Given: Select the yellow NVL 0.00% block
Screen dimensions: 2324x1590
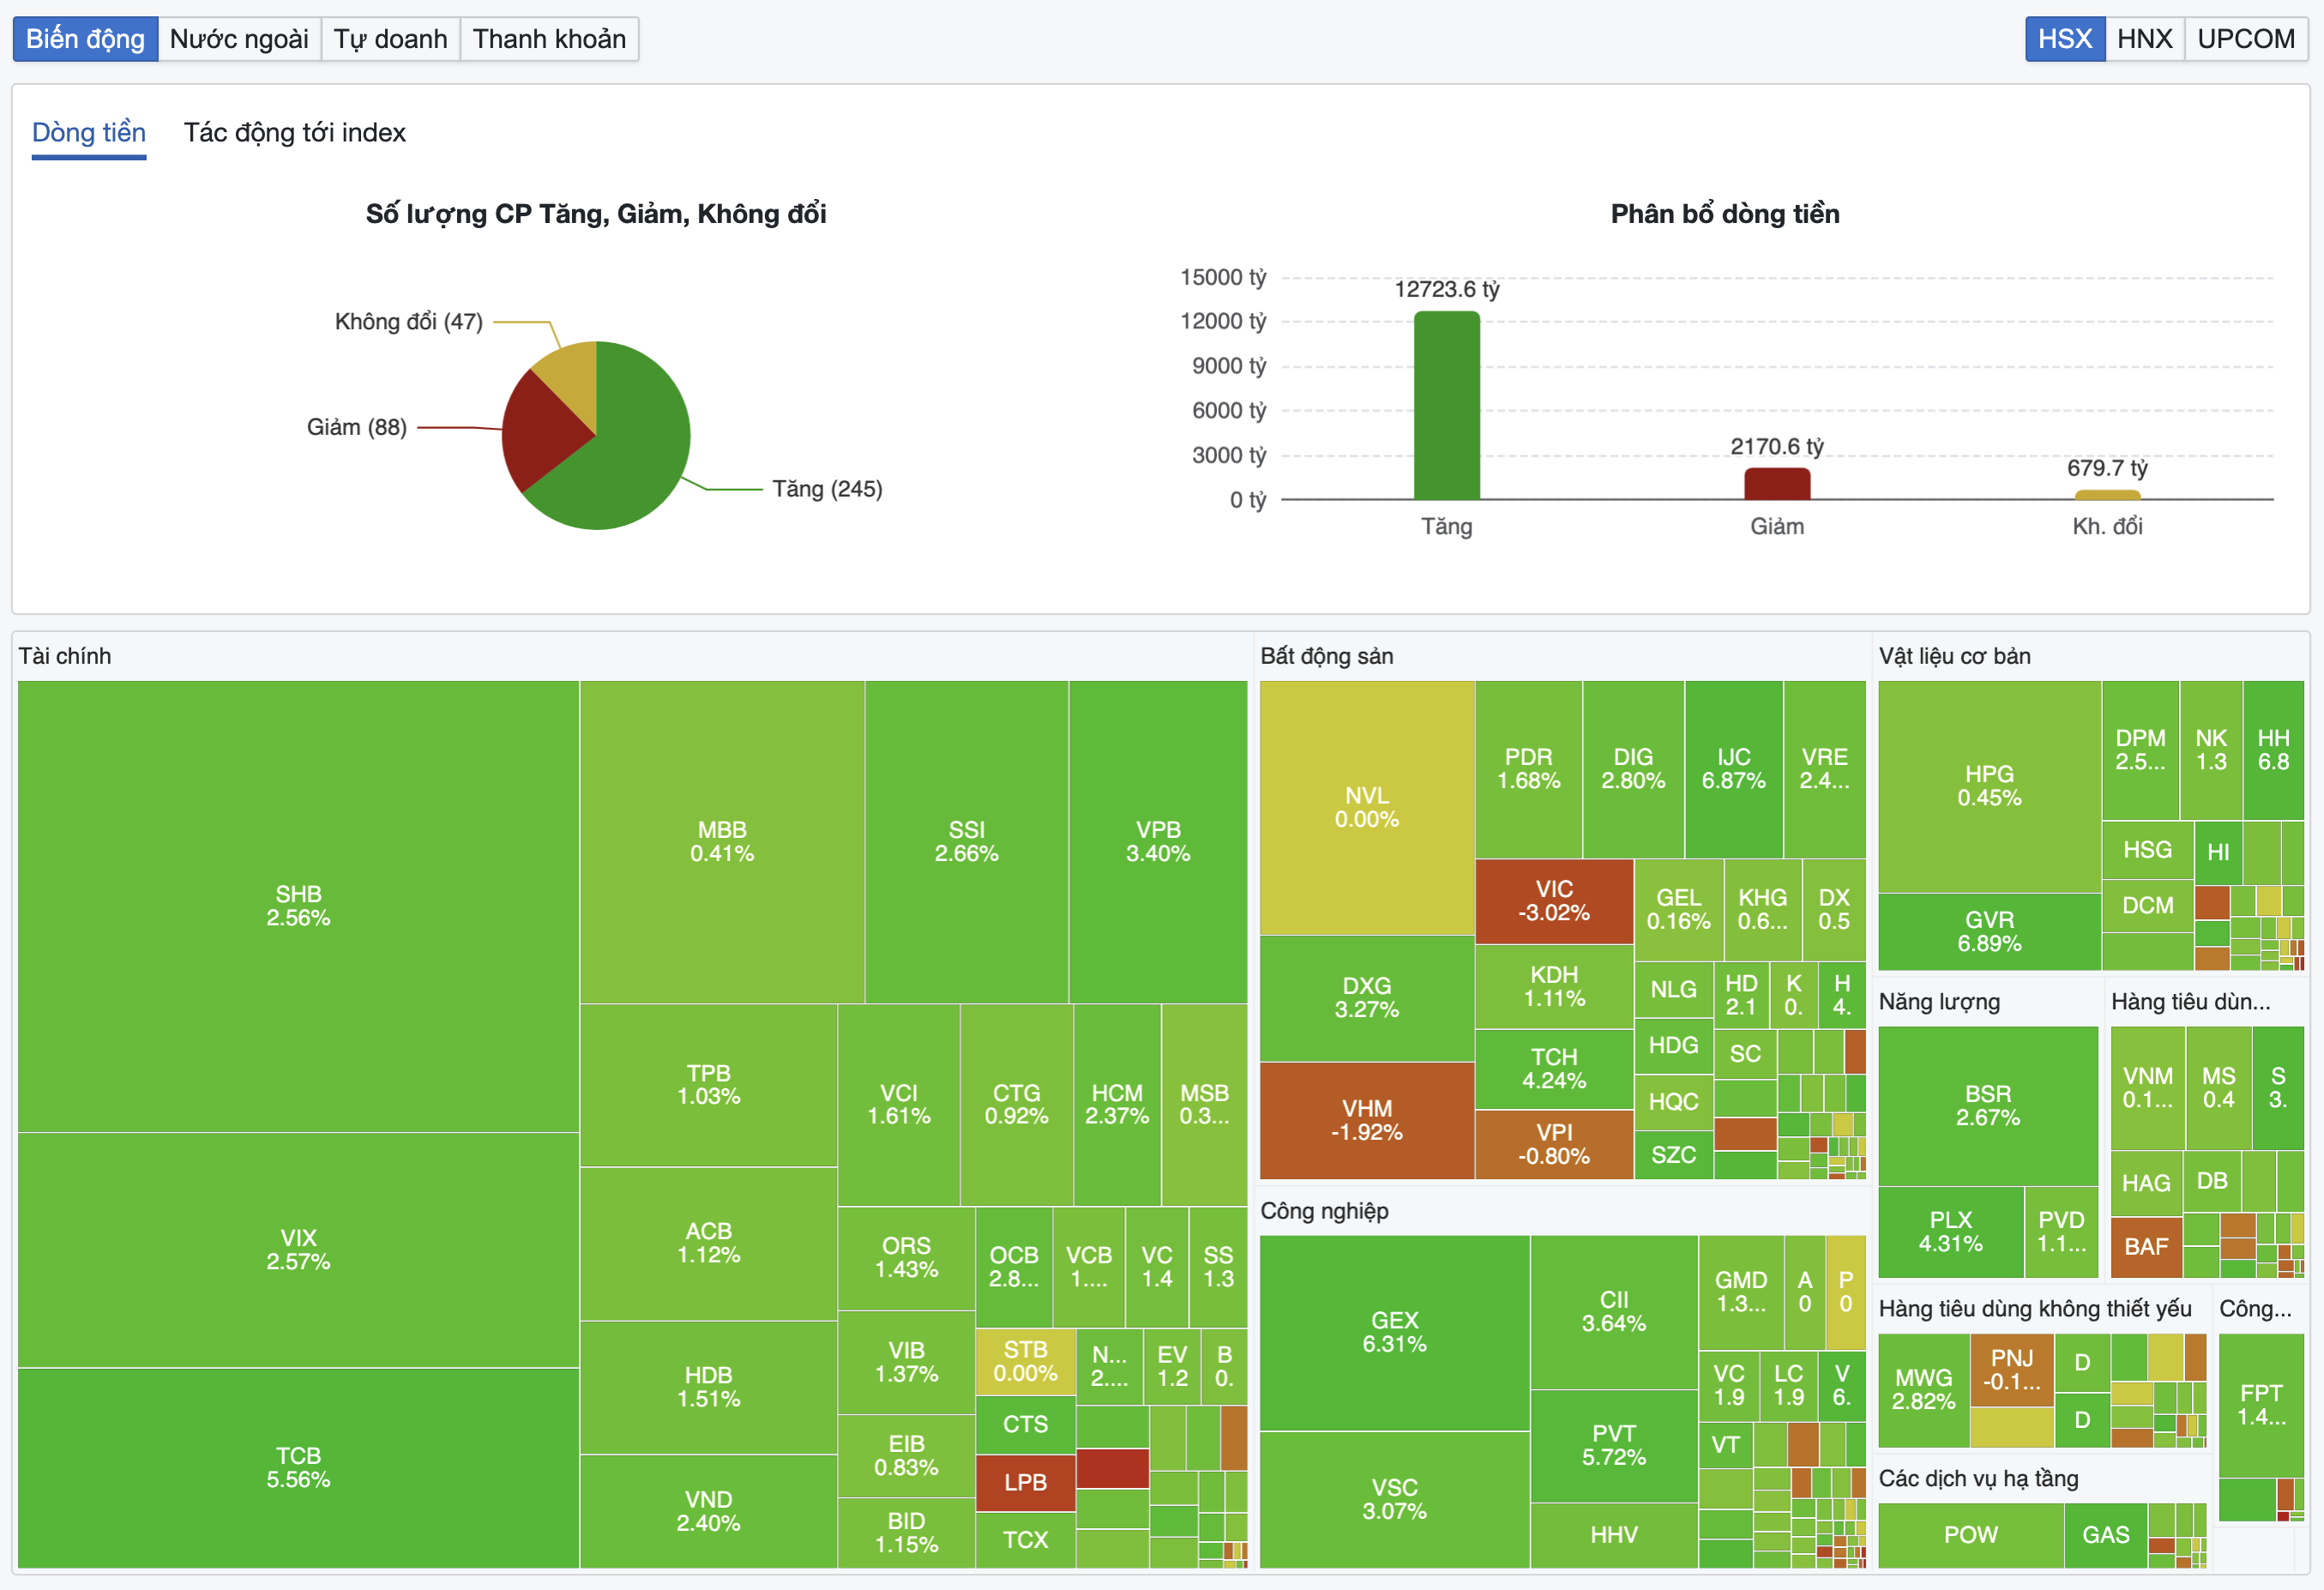Looking at the screenshot, I should pyautogui.click(x=1366, y=807).
